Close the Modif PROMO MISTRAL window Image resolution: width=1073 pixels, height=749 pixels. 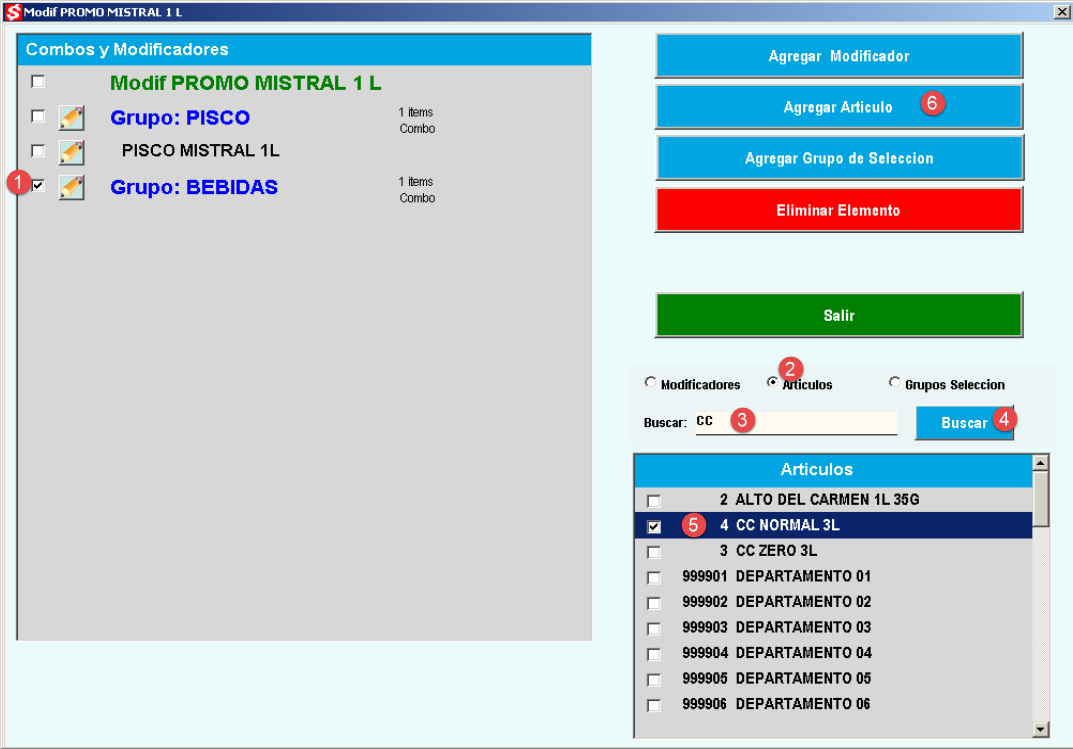[x=1061, y=12]
